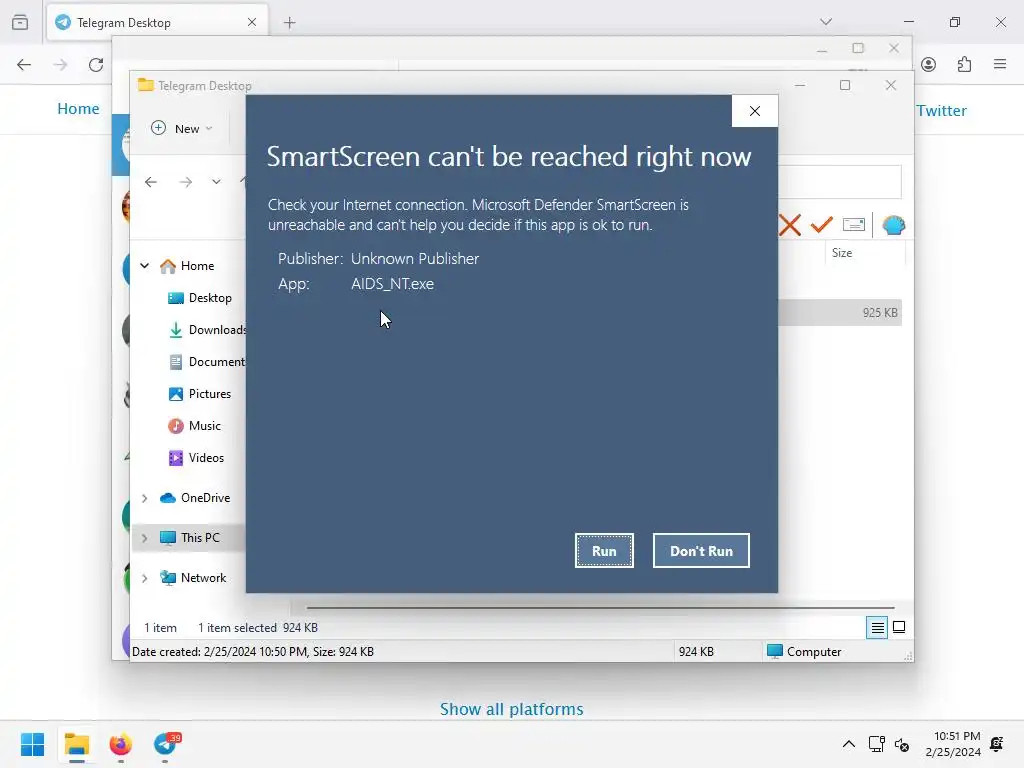Select OneDrive in the navigation pane
Viewport: 1024px width, 768px height.
click(195, 498)
